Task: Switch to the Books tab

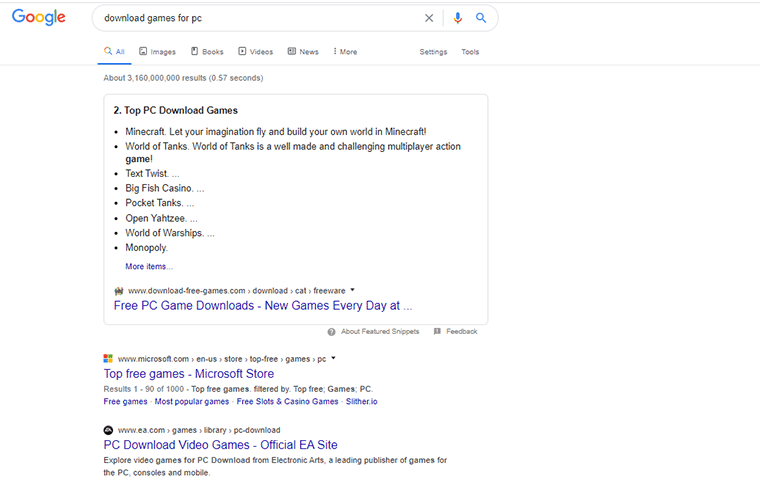Action: [x=207, y=51]
